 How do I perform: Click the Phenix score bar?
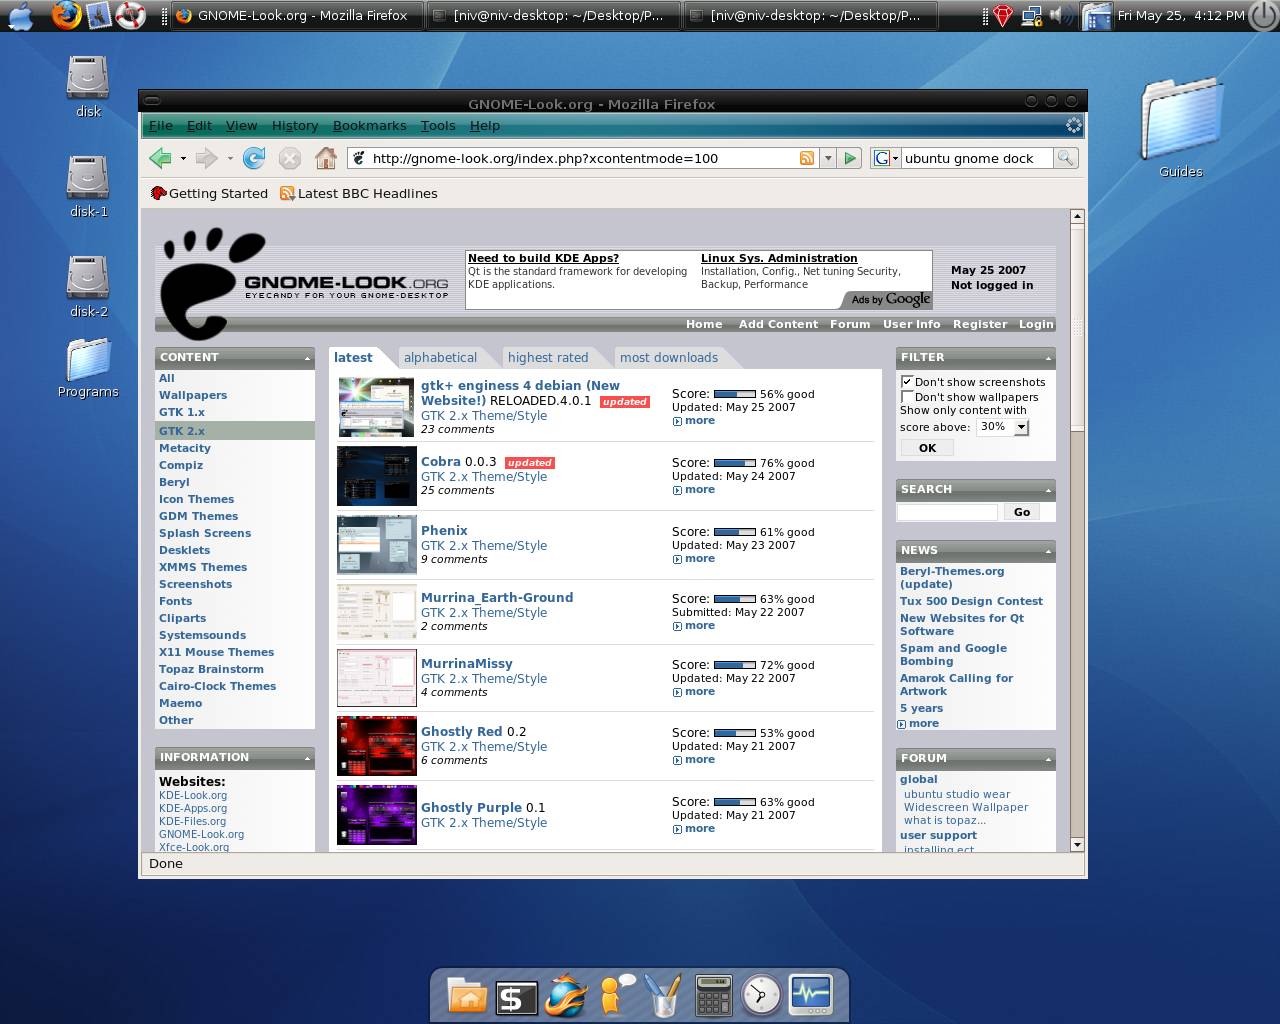[x=735, y=532]
